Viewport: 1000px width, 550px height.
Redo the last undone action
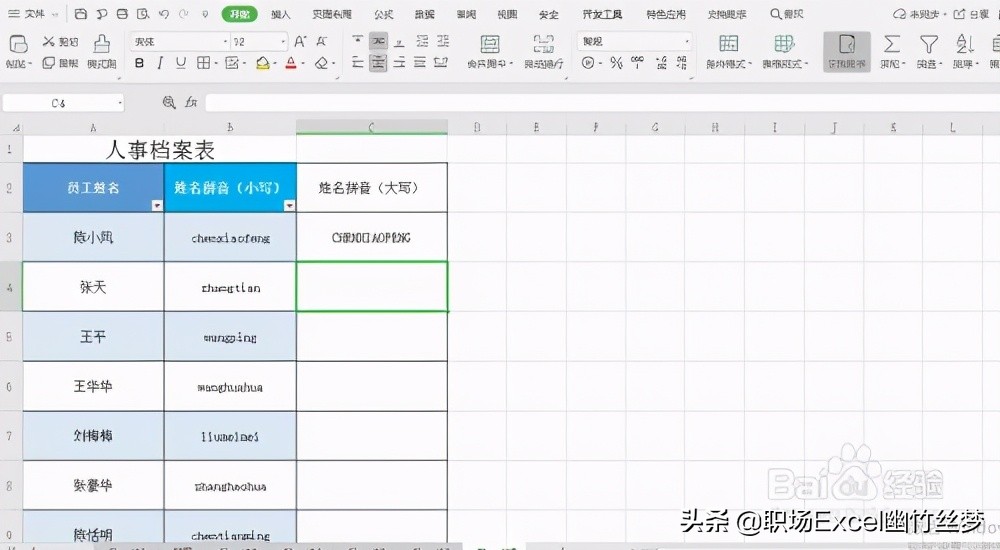point(184,13)
